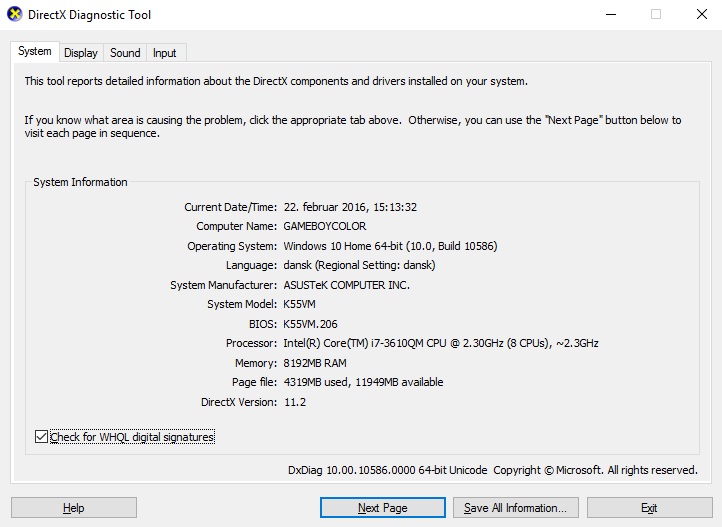Click the Intel Core i7-3610QM processor text
The image size is (722, 527).
click(x=441, y=343)
